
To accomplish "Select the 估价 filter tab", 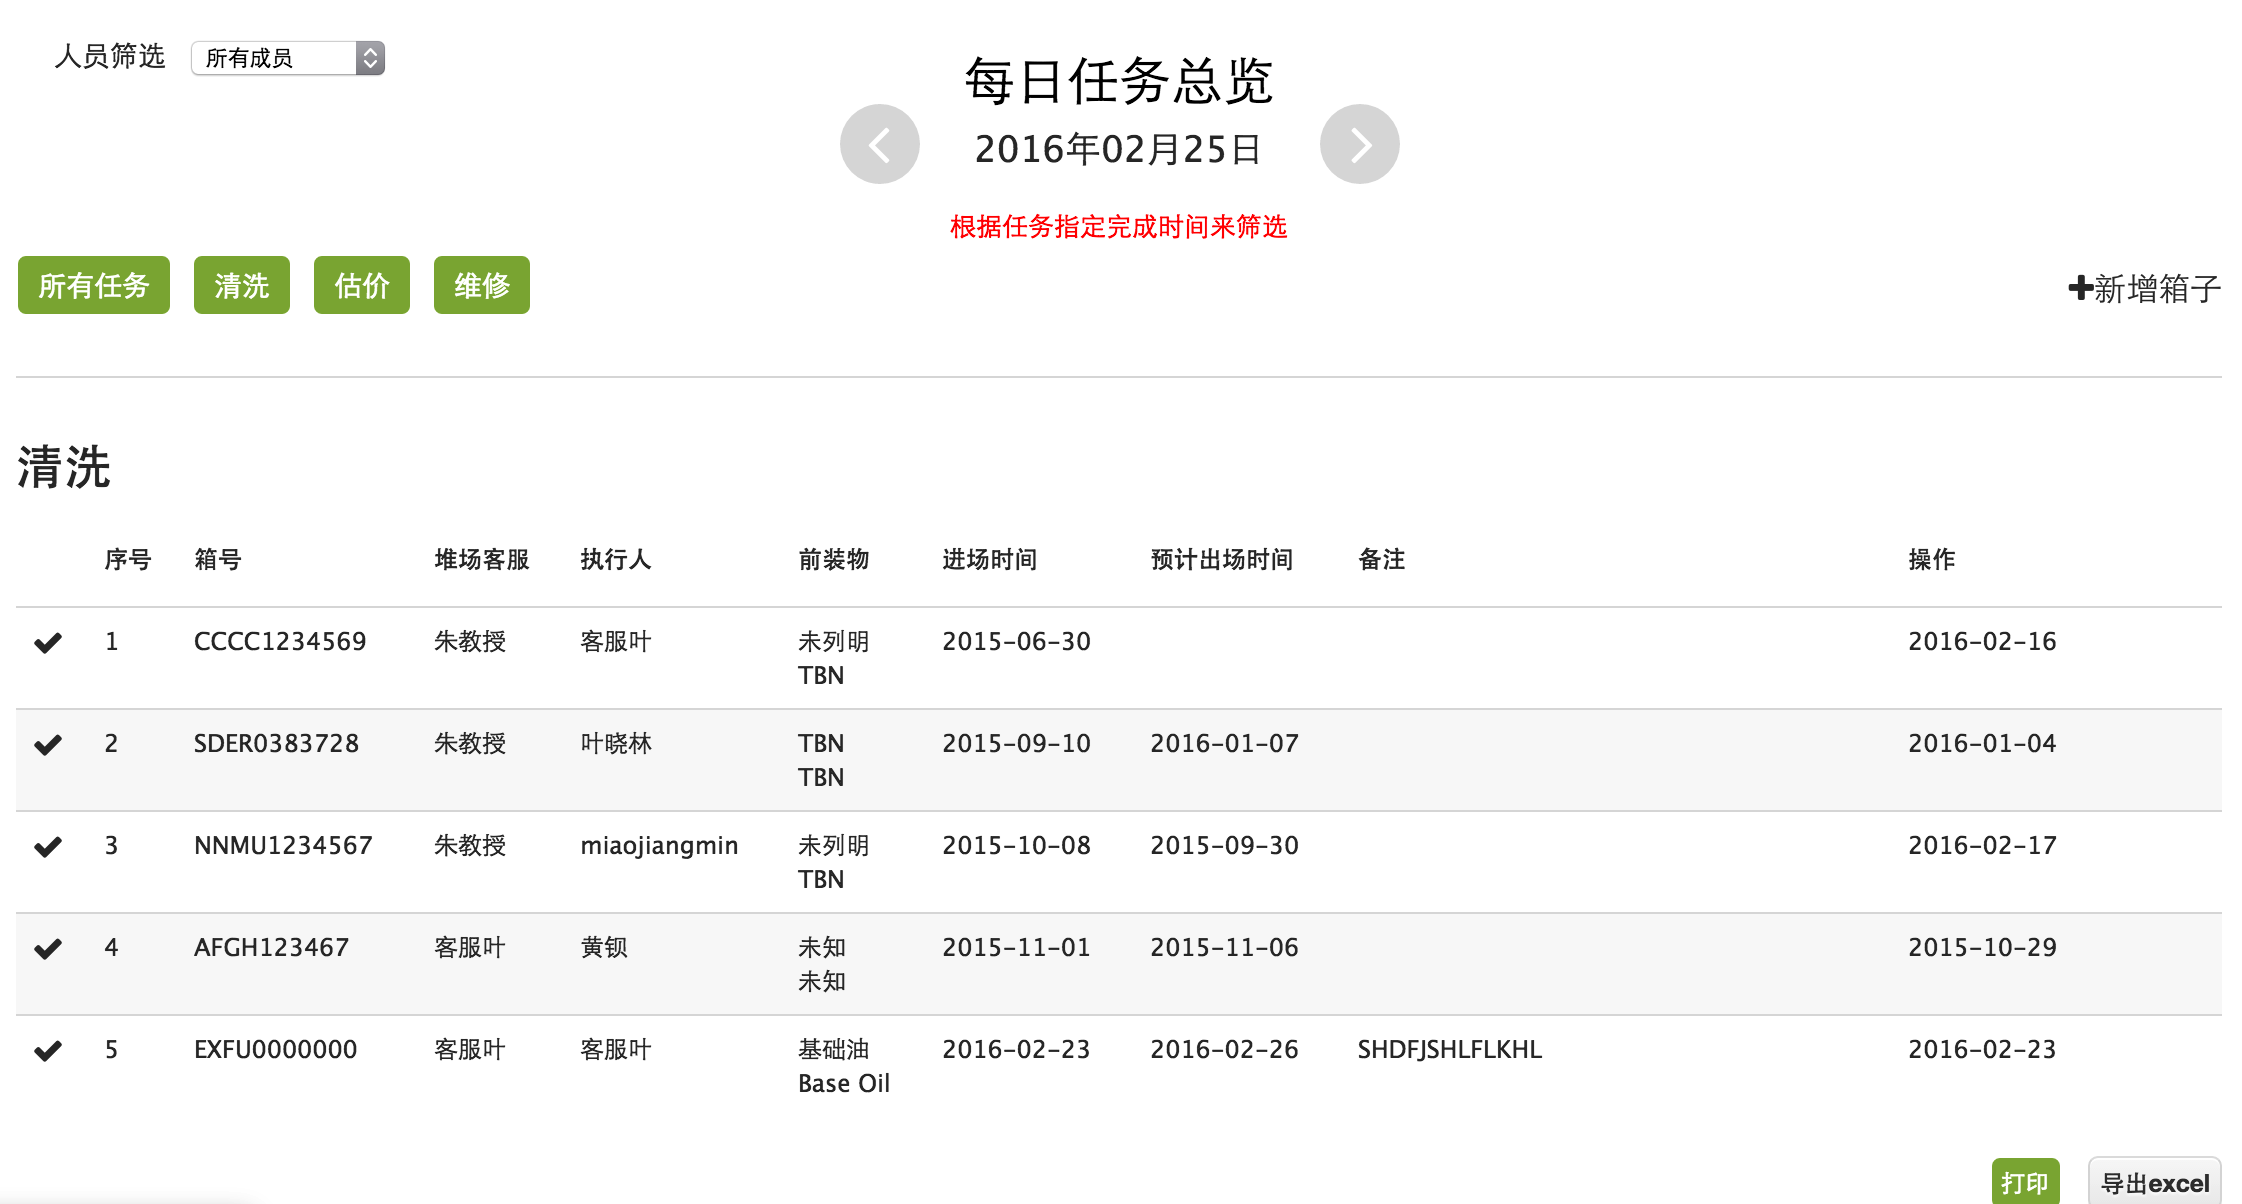I will click(362, 286).
